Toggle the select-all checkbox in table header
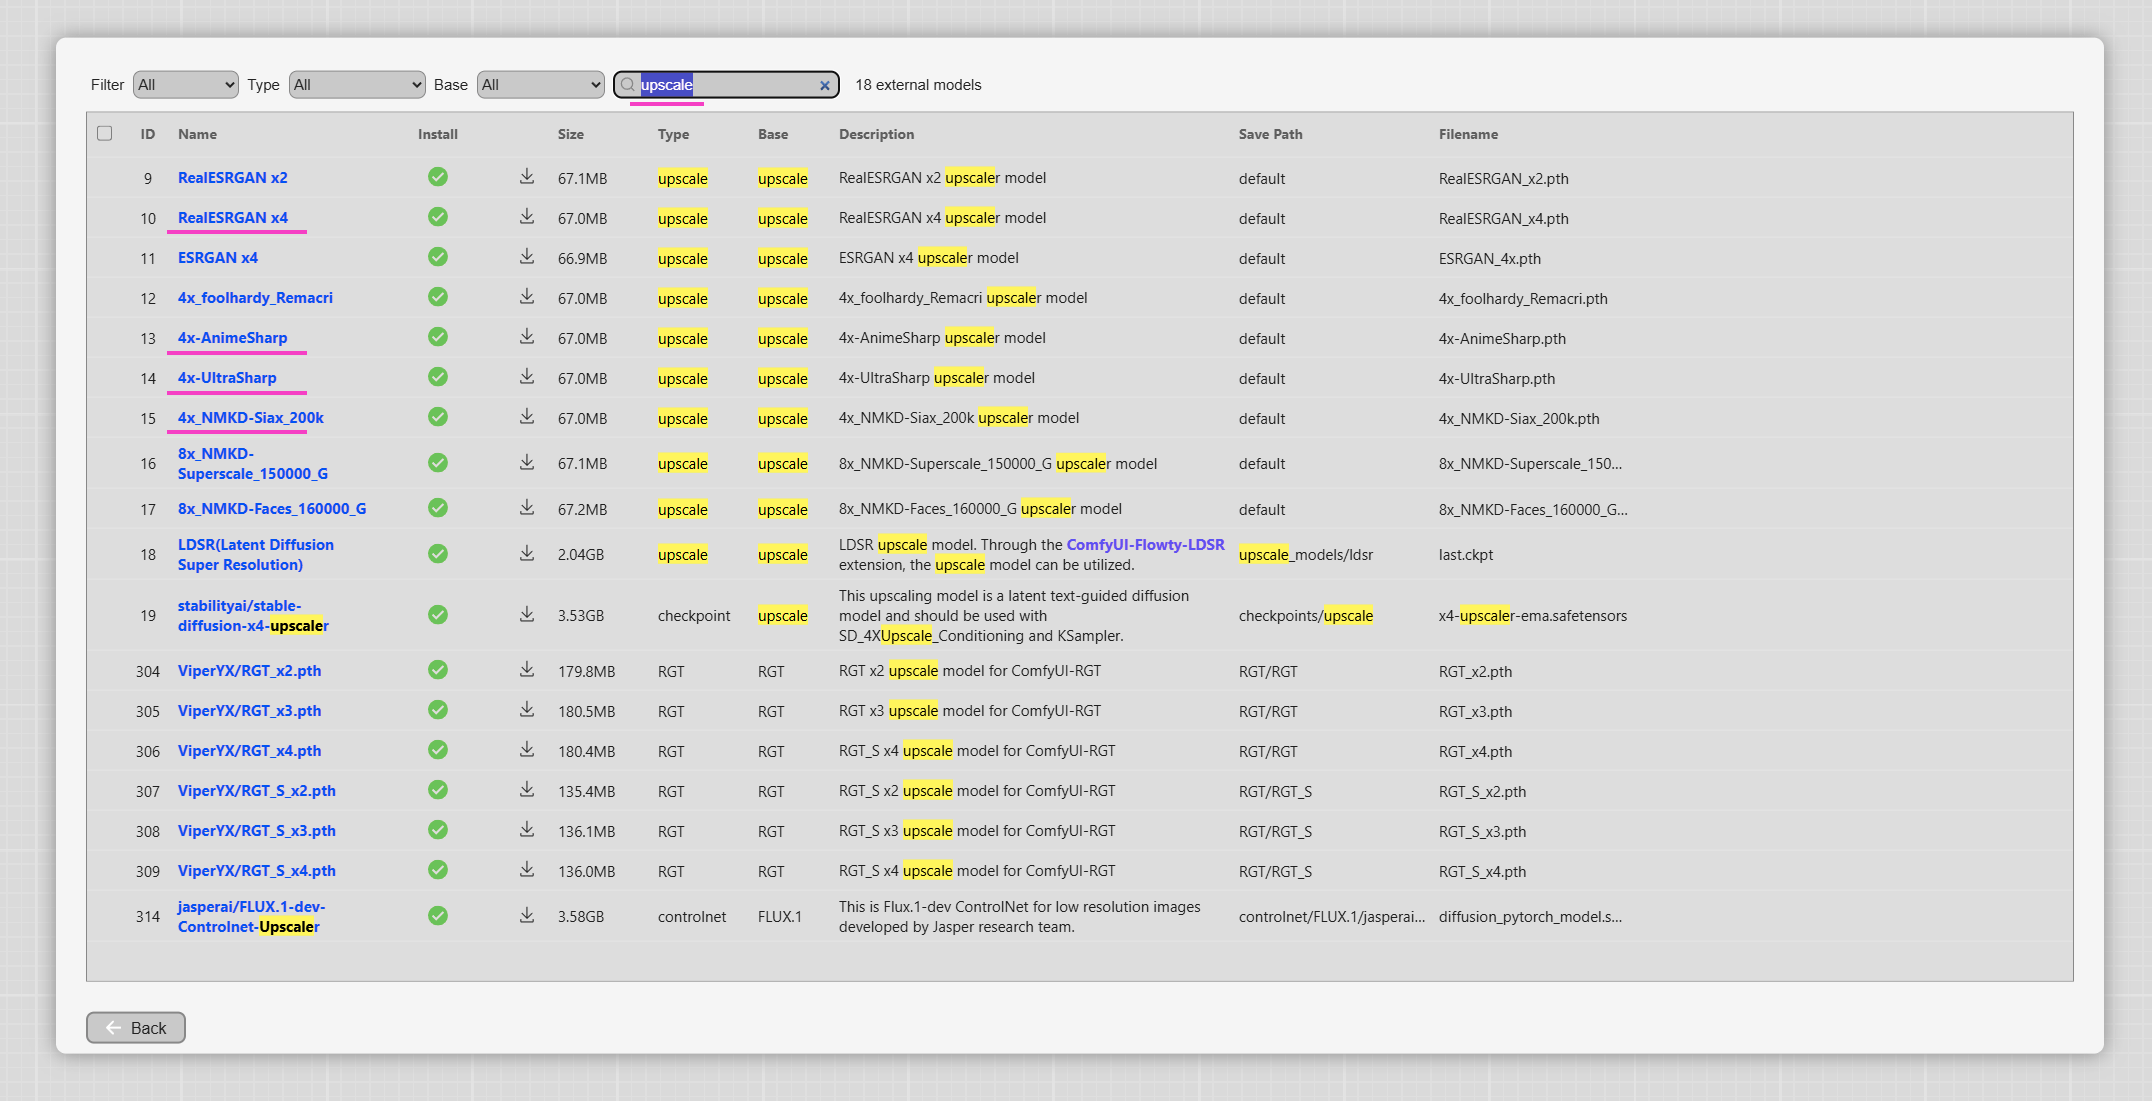Image resolution: width=2152 pixels, height=1101 pixels. tap(105, 133)
